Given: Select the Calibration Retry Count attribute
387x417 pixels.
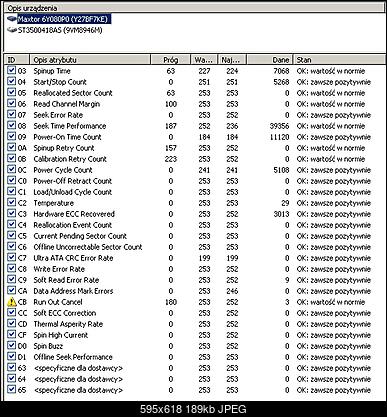Looking at the screenshot, I should [70, 159].
